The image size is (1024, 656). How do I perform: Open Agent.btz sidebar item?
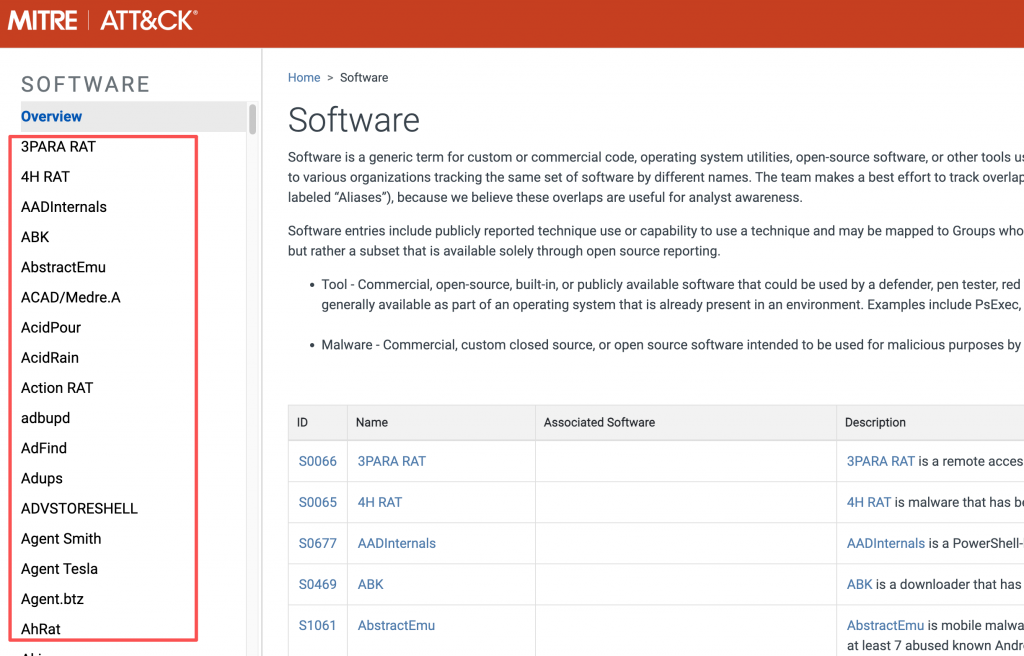click(x=52, y=599)
